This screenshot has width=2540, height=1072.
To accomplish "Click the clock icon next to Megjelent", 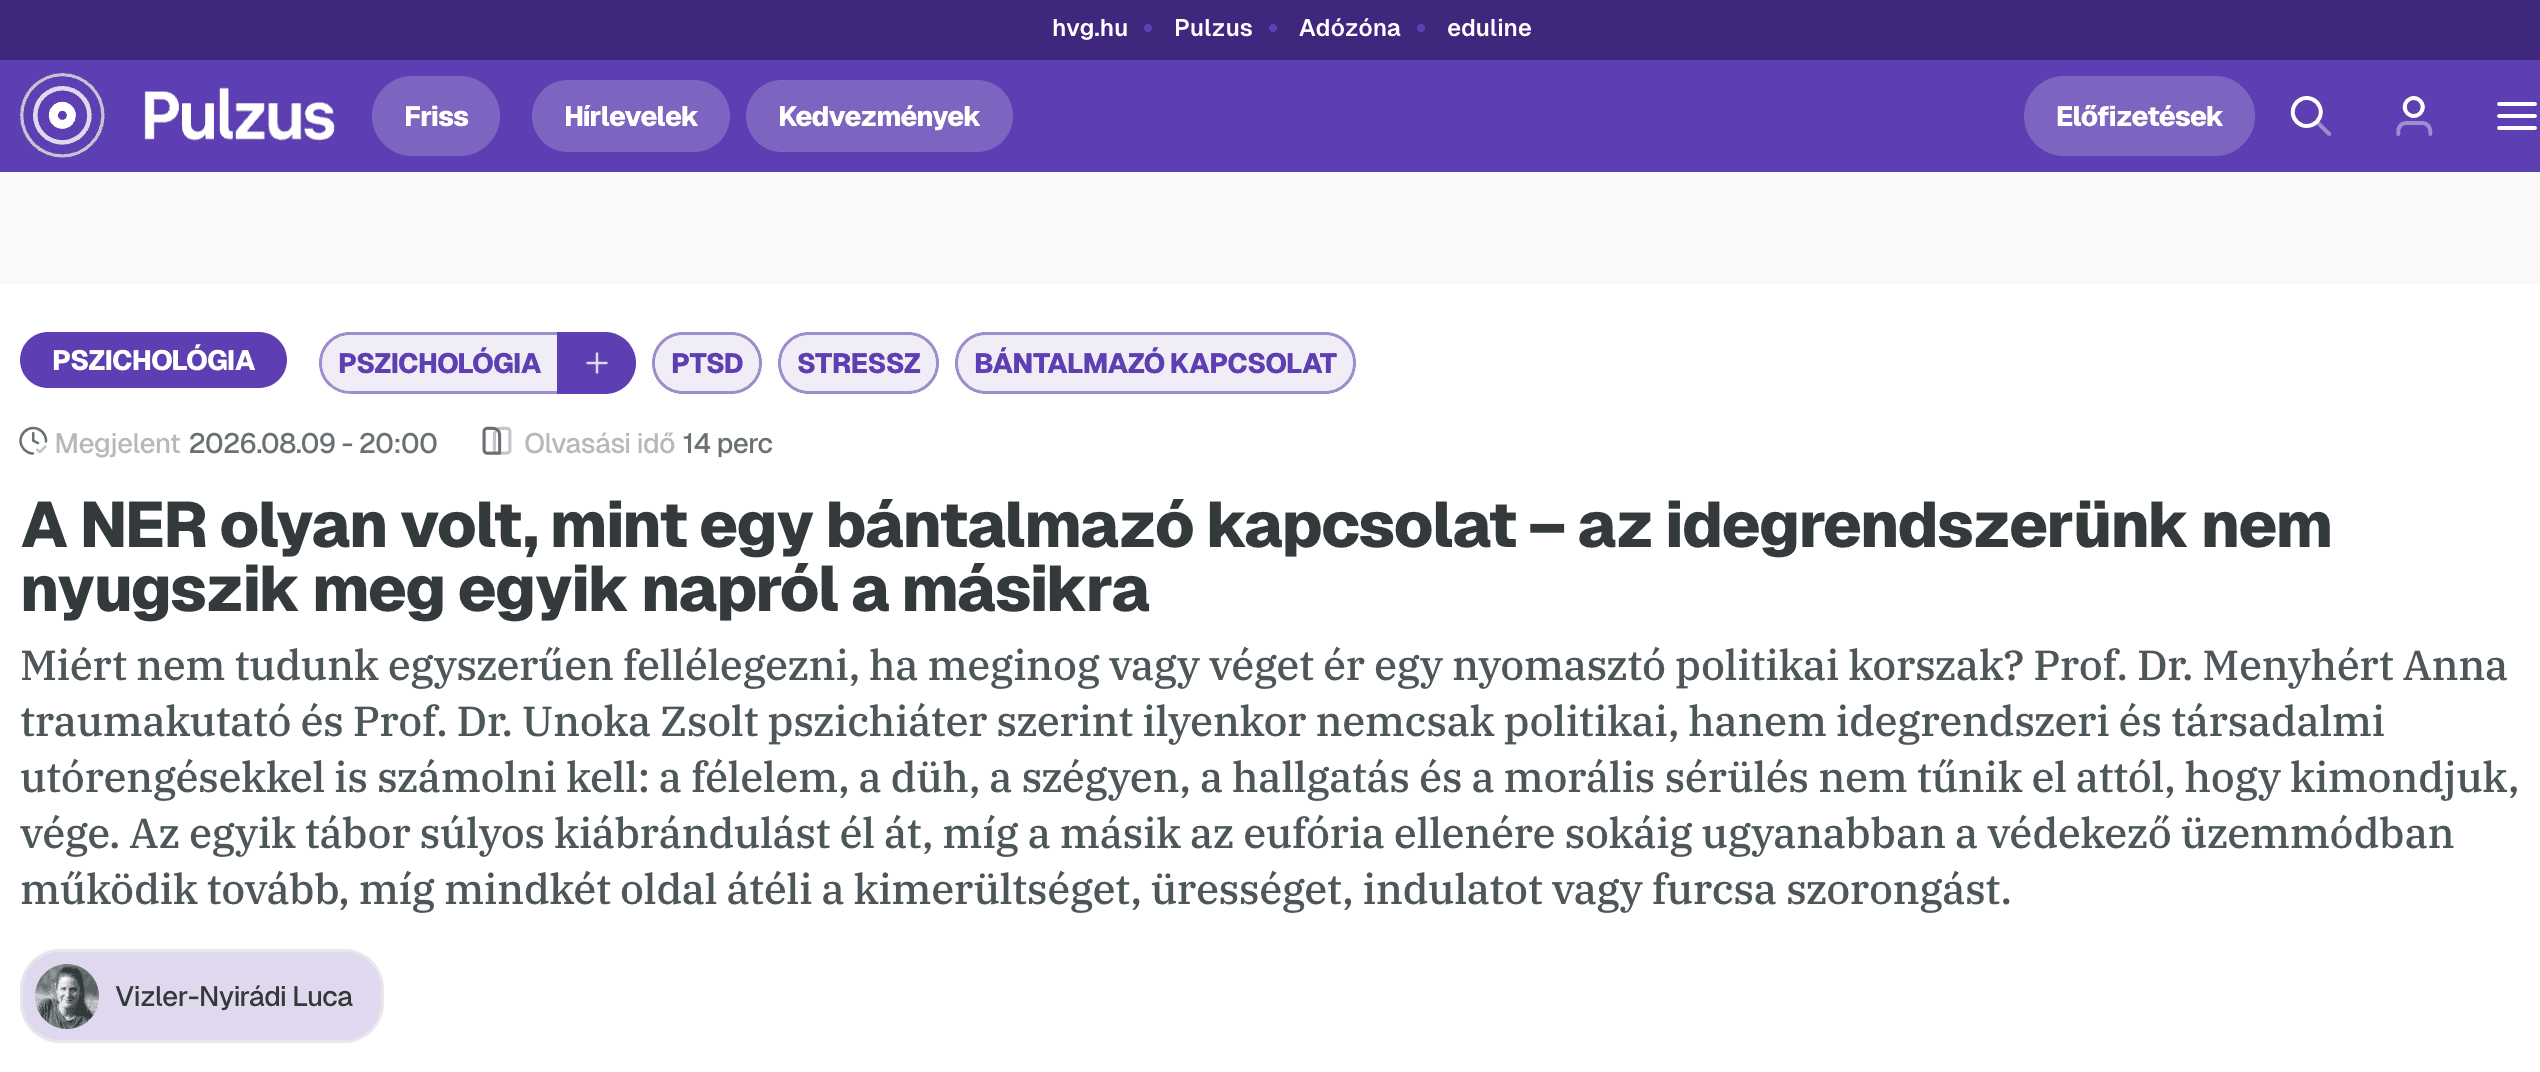I will pyautogui.click(x=34, y=441).
